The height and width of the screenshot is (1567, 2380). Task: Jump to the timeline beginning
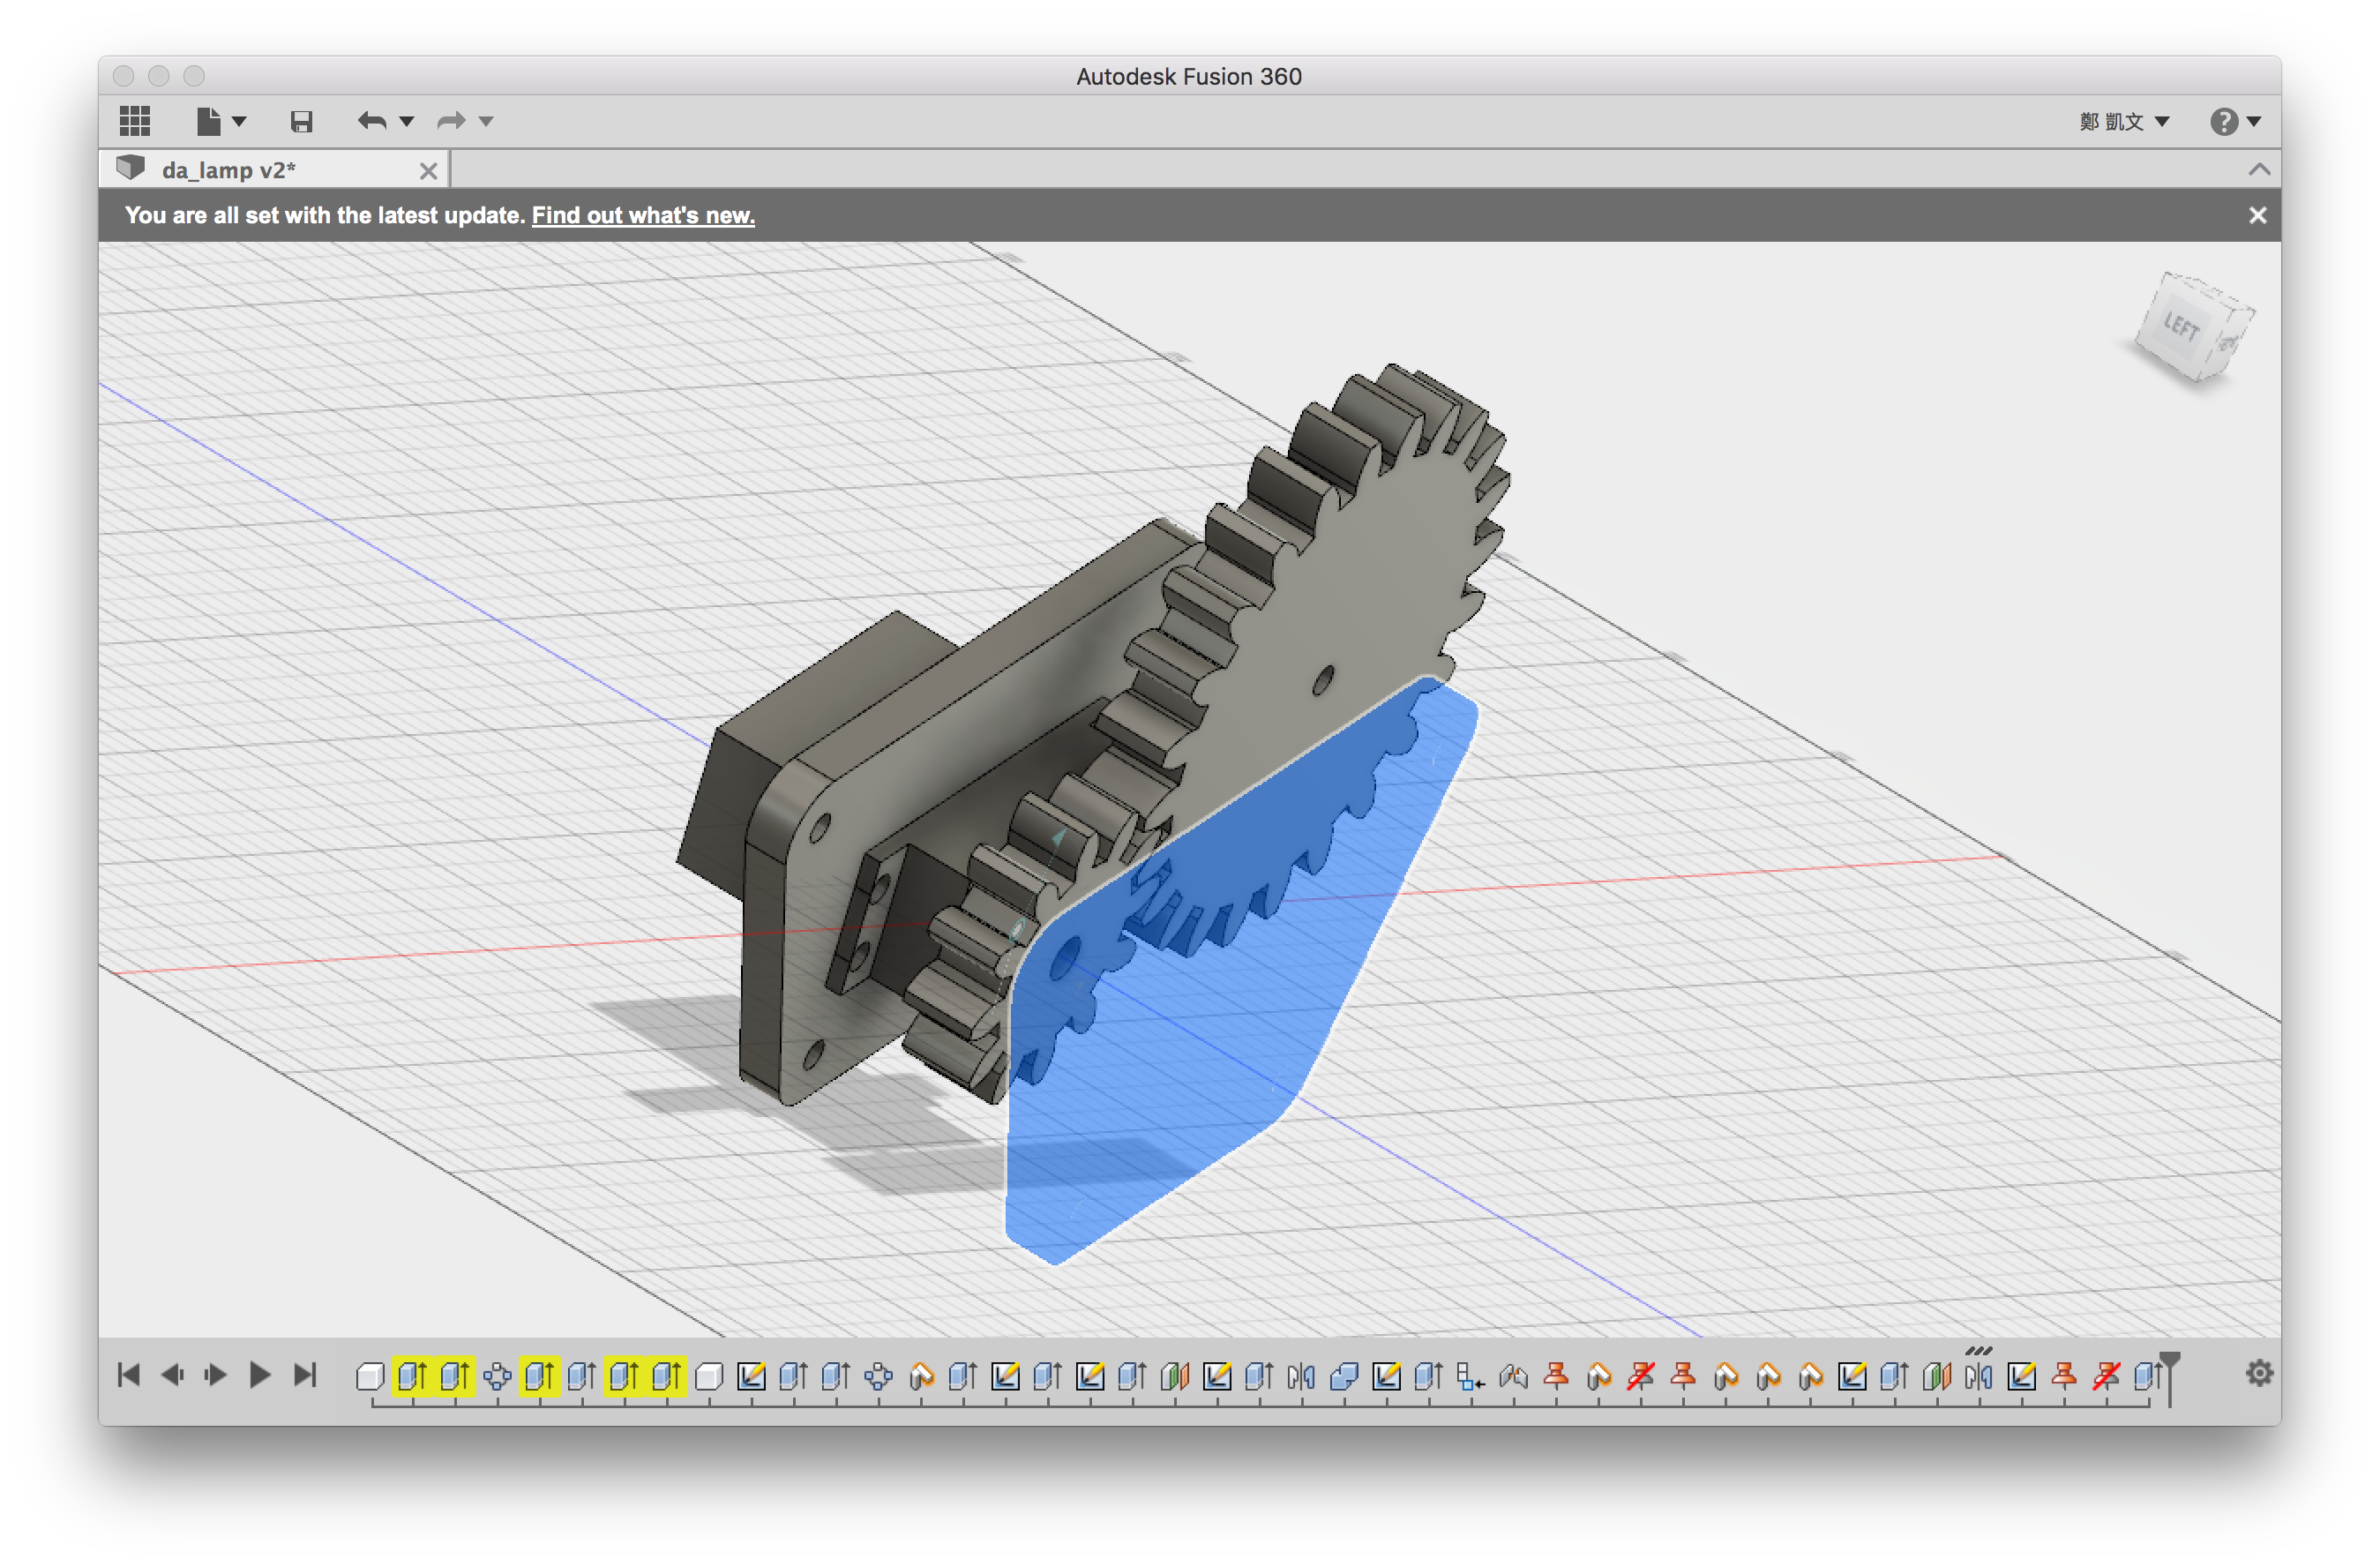(x=129, y=1375)
